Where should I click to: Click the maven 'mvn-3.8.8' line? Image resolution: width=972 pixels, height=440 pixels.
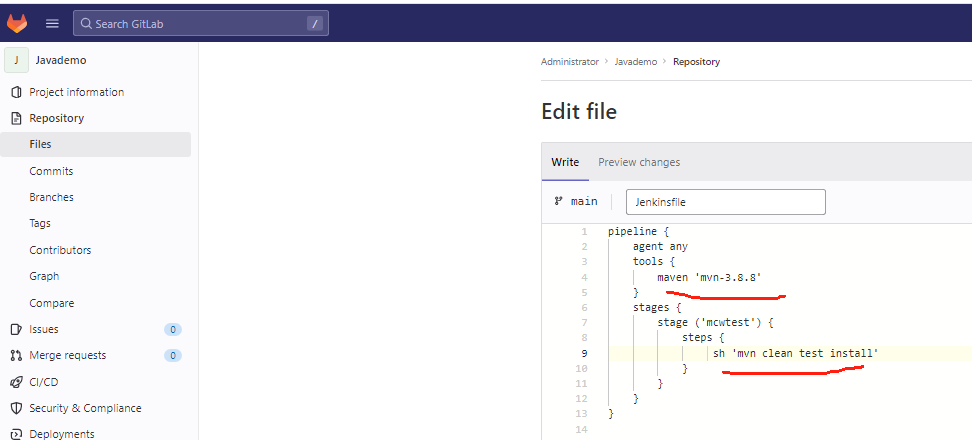(709, 277)
